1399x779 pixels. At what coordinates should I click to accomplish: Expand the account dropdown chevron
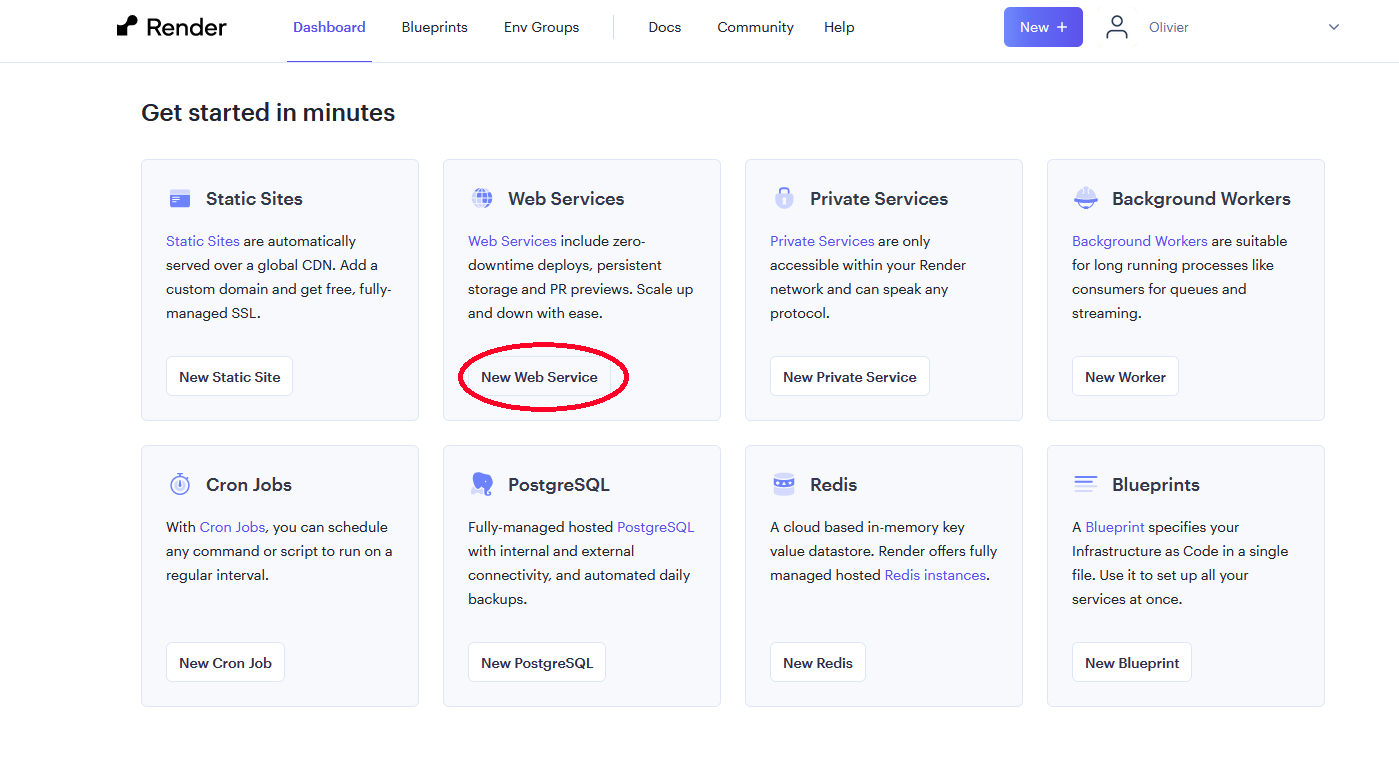pos(1333,27)
